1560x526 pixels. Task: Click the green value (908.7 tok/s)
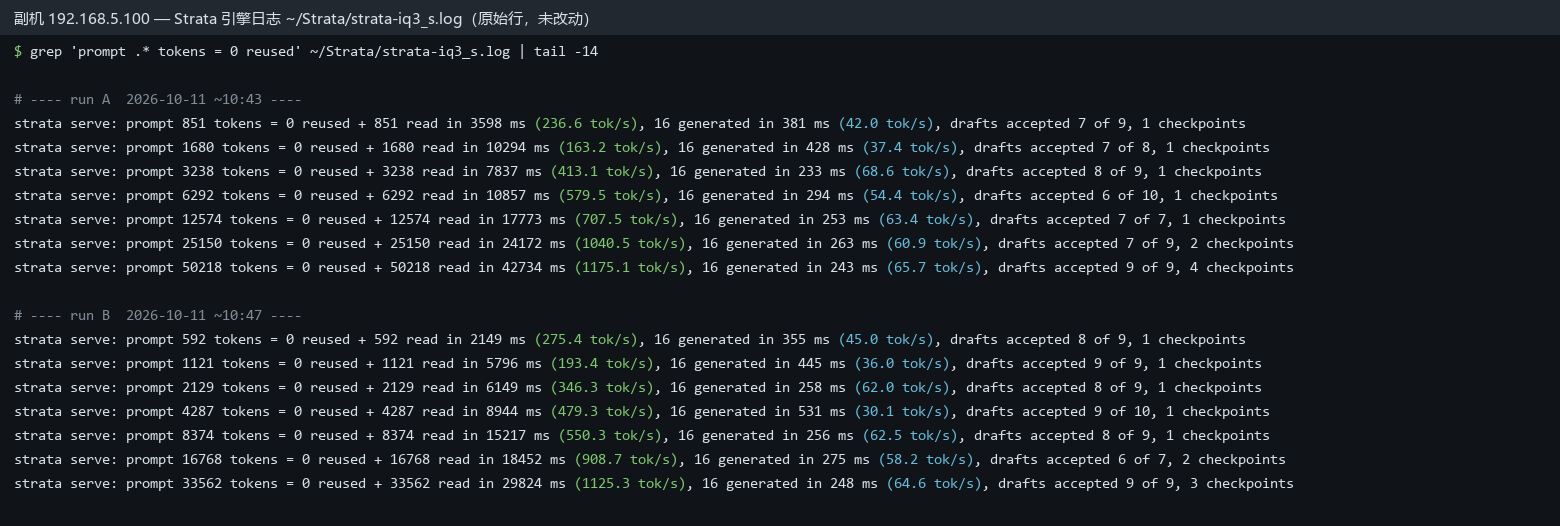[x=626, y=460]
